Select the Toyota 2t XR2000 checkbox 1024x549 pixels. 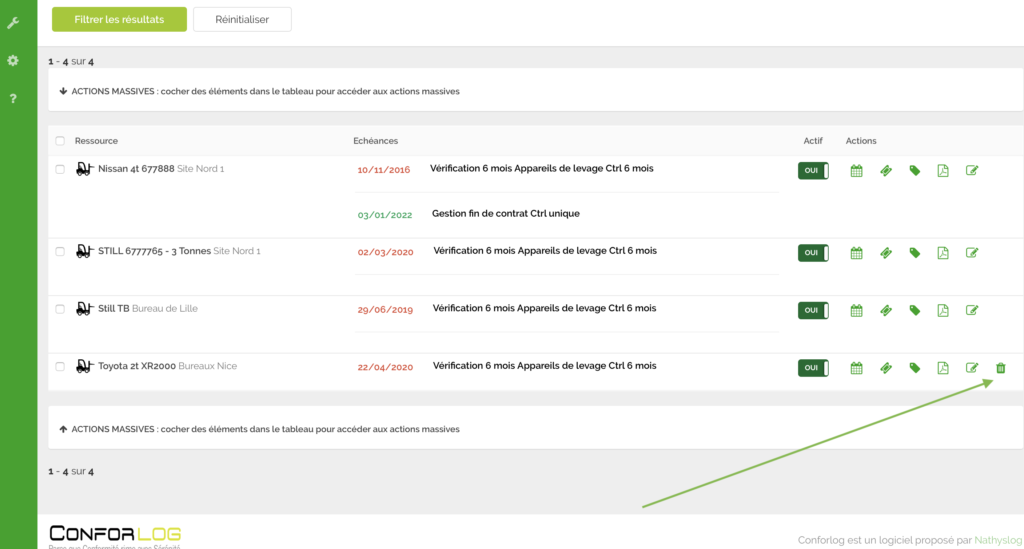60,367
